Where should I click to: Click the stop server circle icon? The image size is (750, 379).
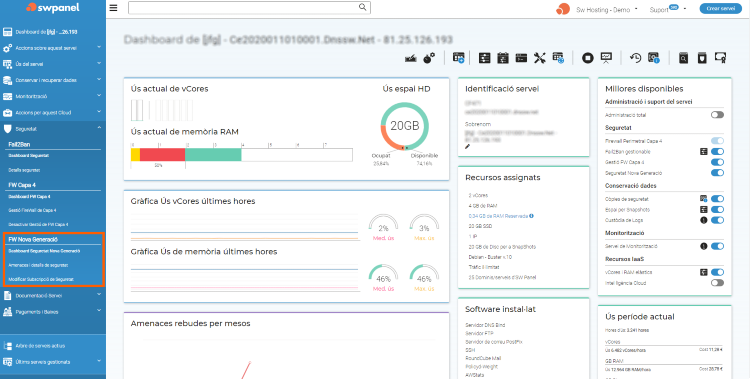588,58
